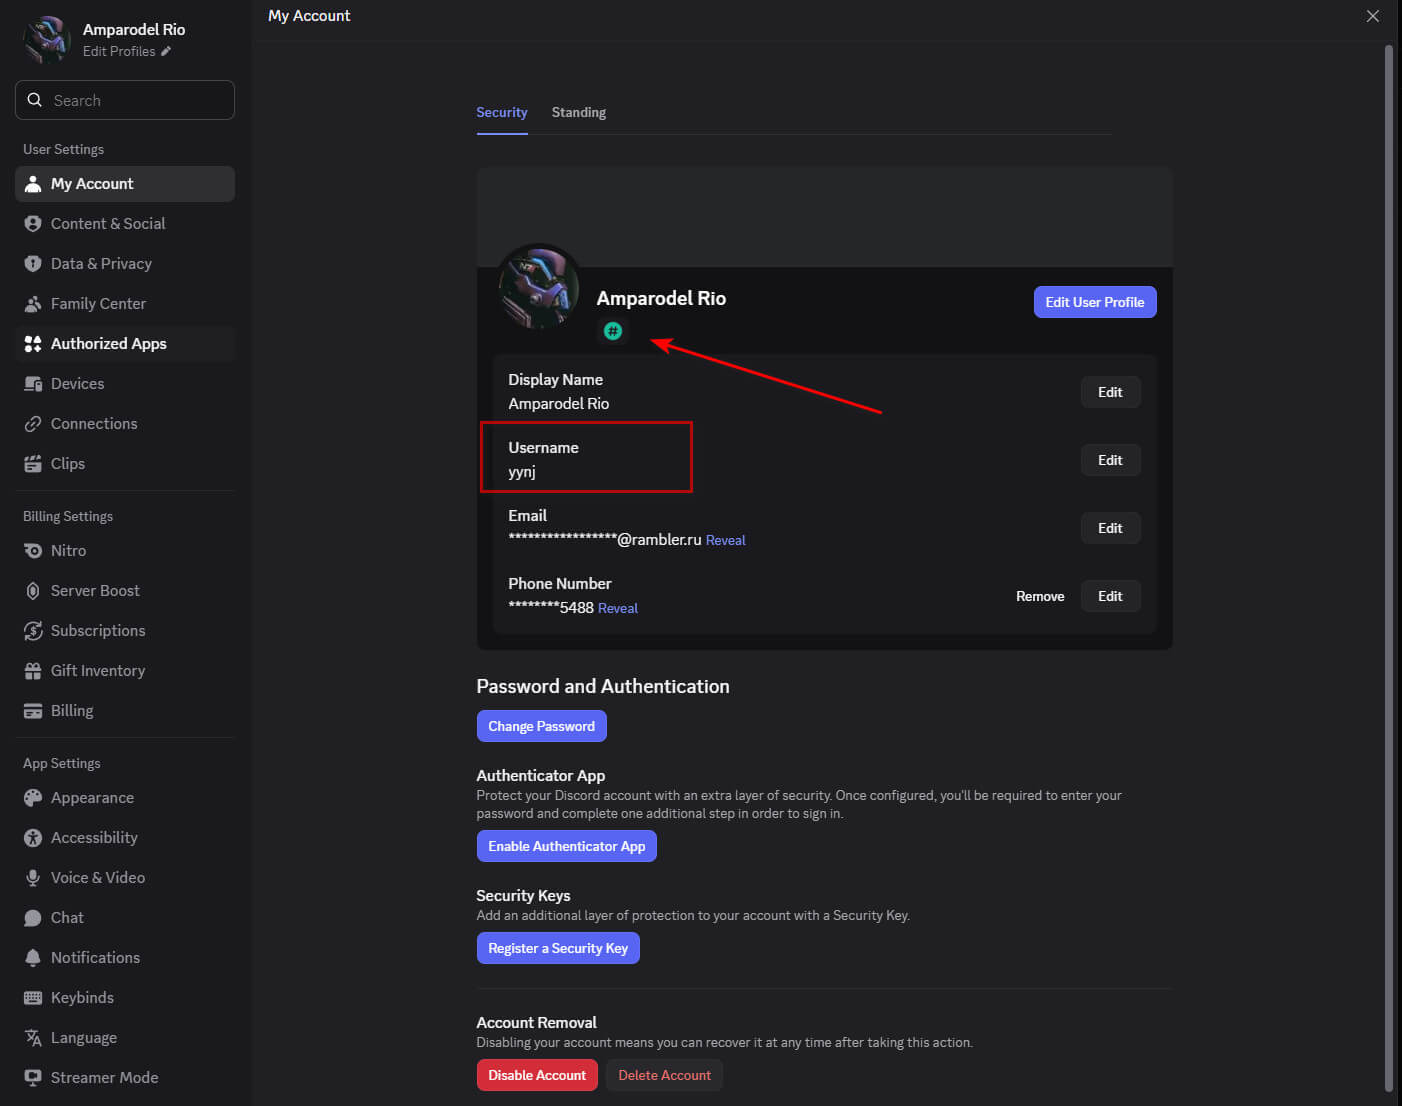Switch to the Standing tab

coord(578,113)
